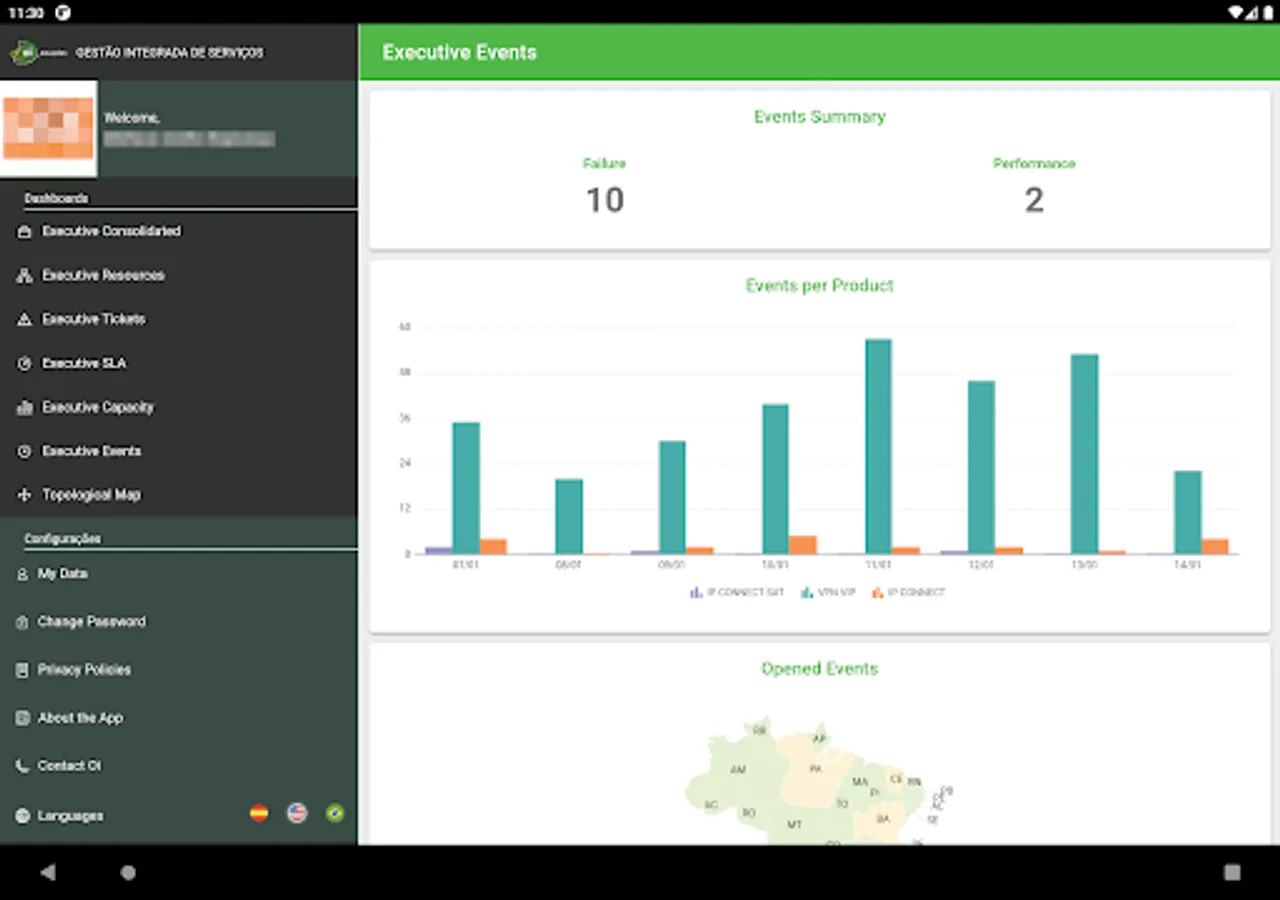Click the user profile picture thumbnail
Viewport: 1280px width, 900px height.
point(49,128)
